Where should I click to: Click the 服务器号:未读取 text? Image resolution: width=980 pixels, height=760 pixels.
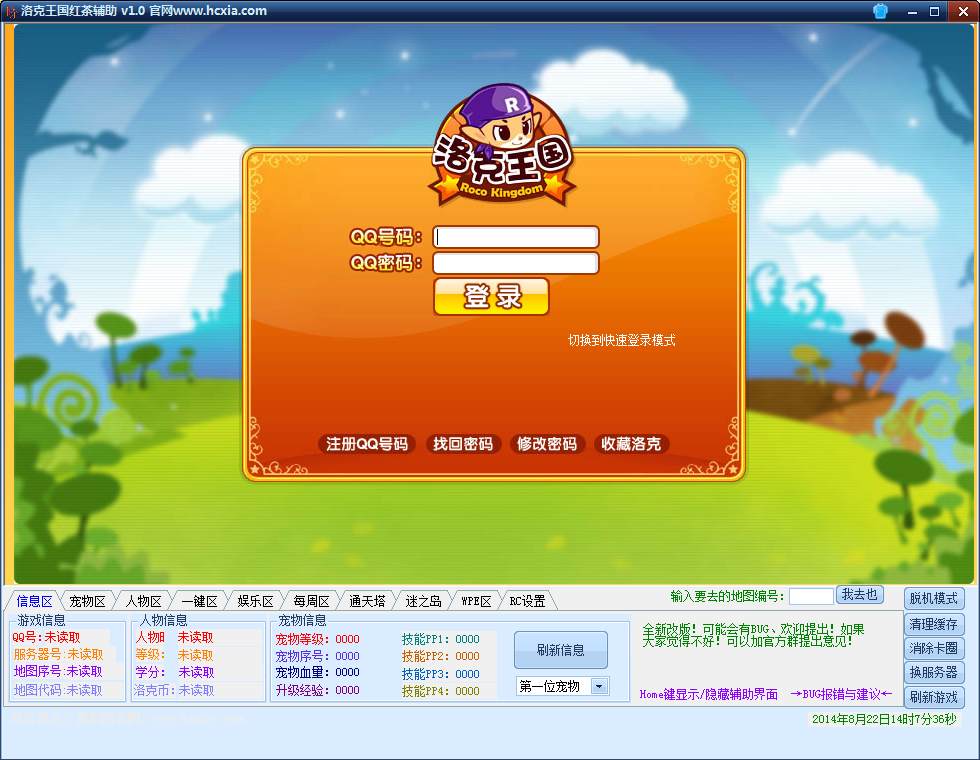pyautogui.click(x=58, y=654)
